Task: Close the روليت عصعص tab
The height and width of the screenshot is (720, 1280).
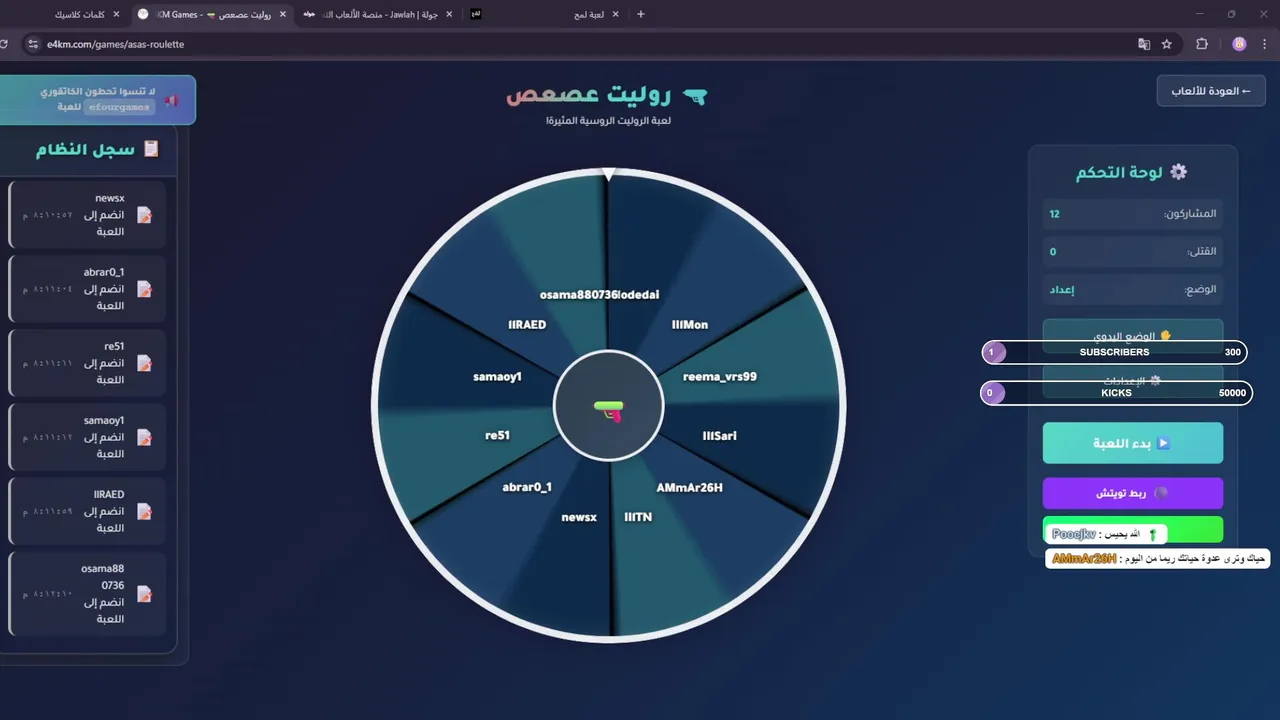Action: point(283,14)
